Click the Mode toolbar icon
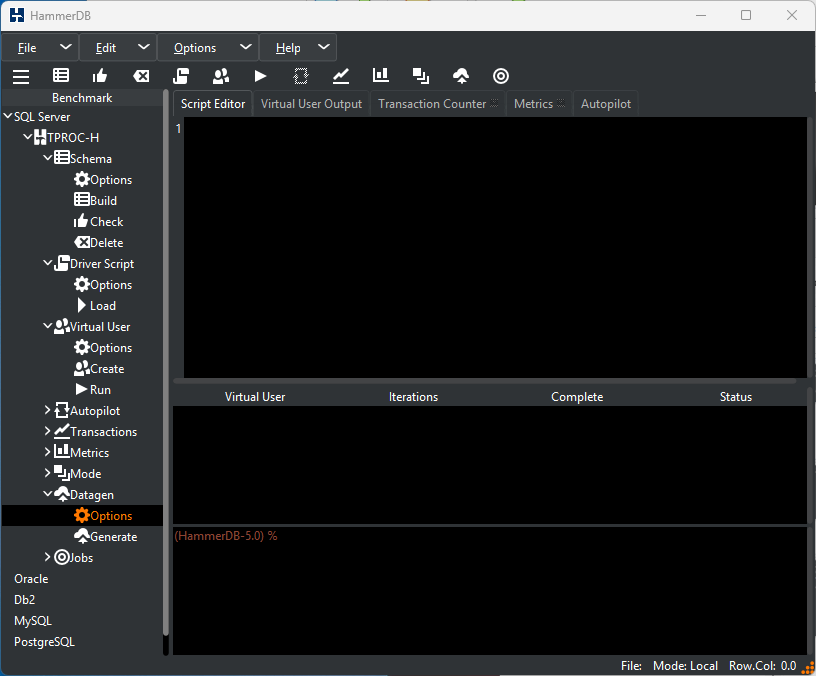This screenshot has height=676, width=816. 420,76
